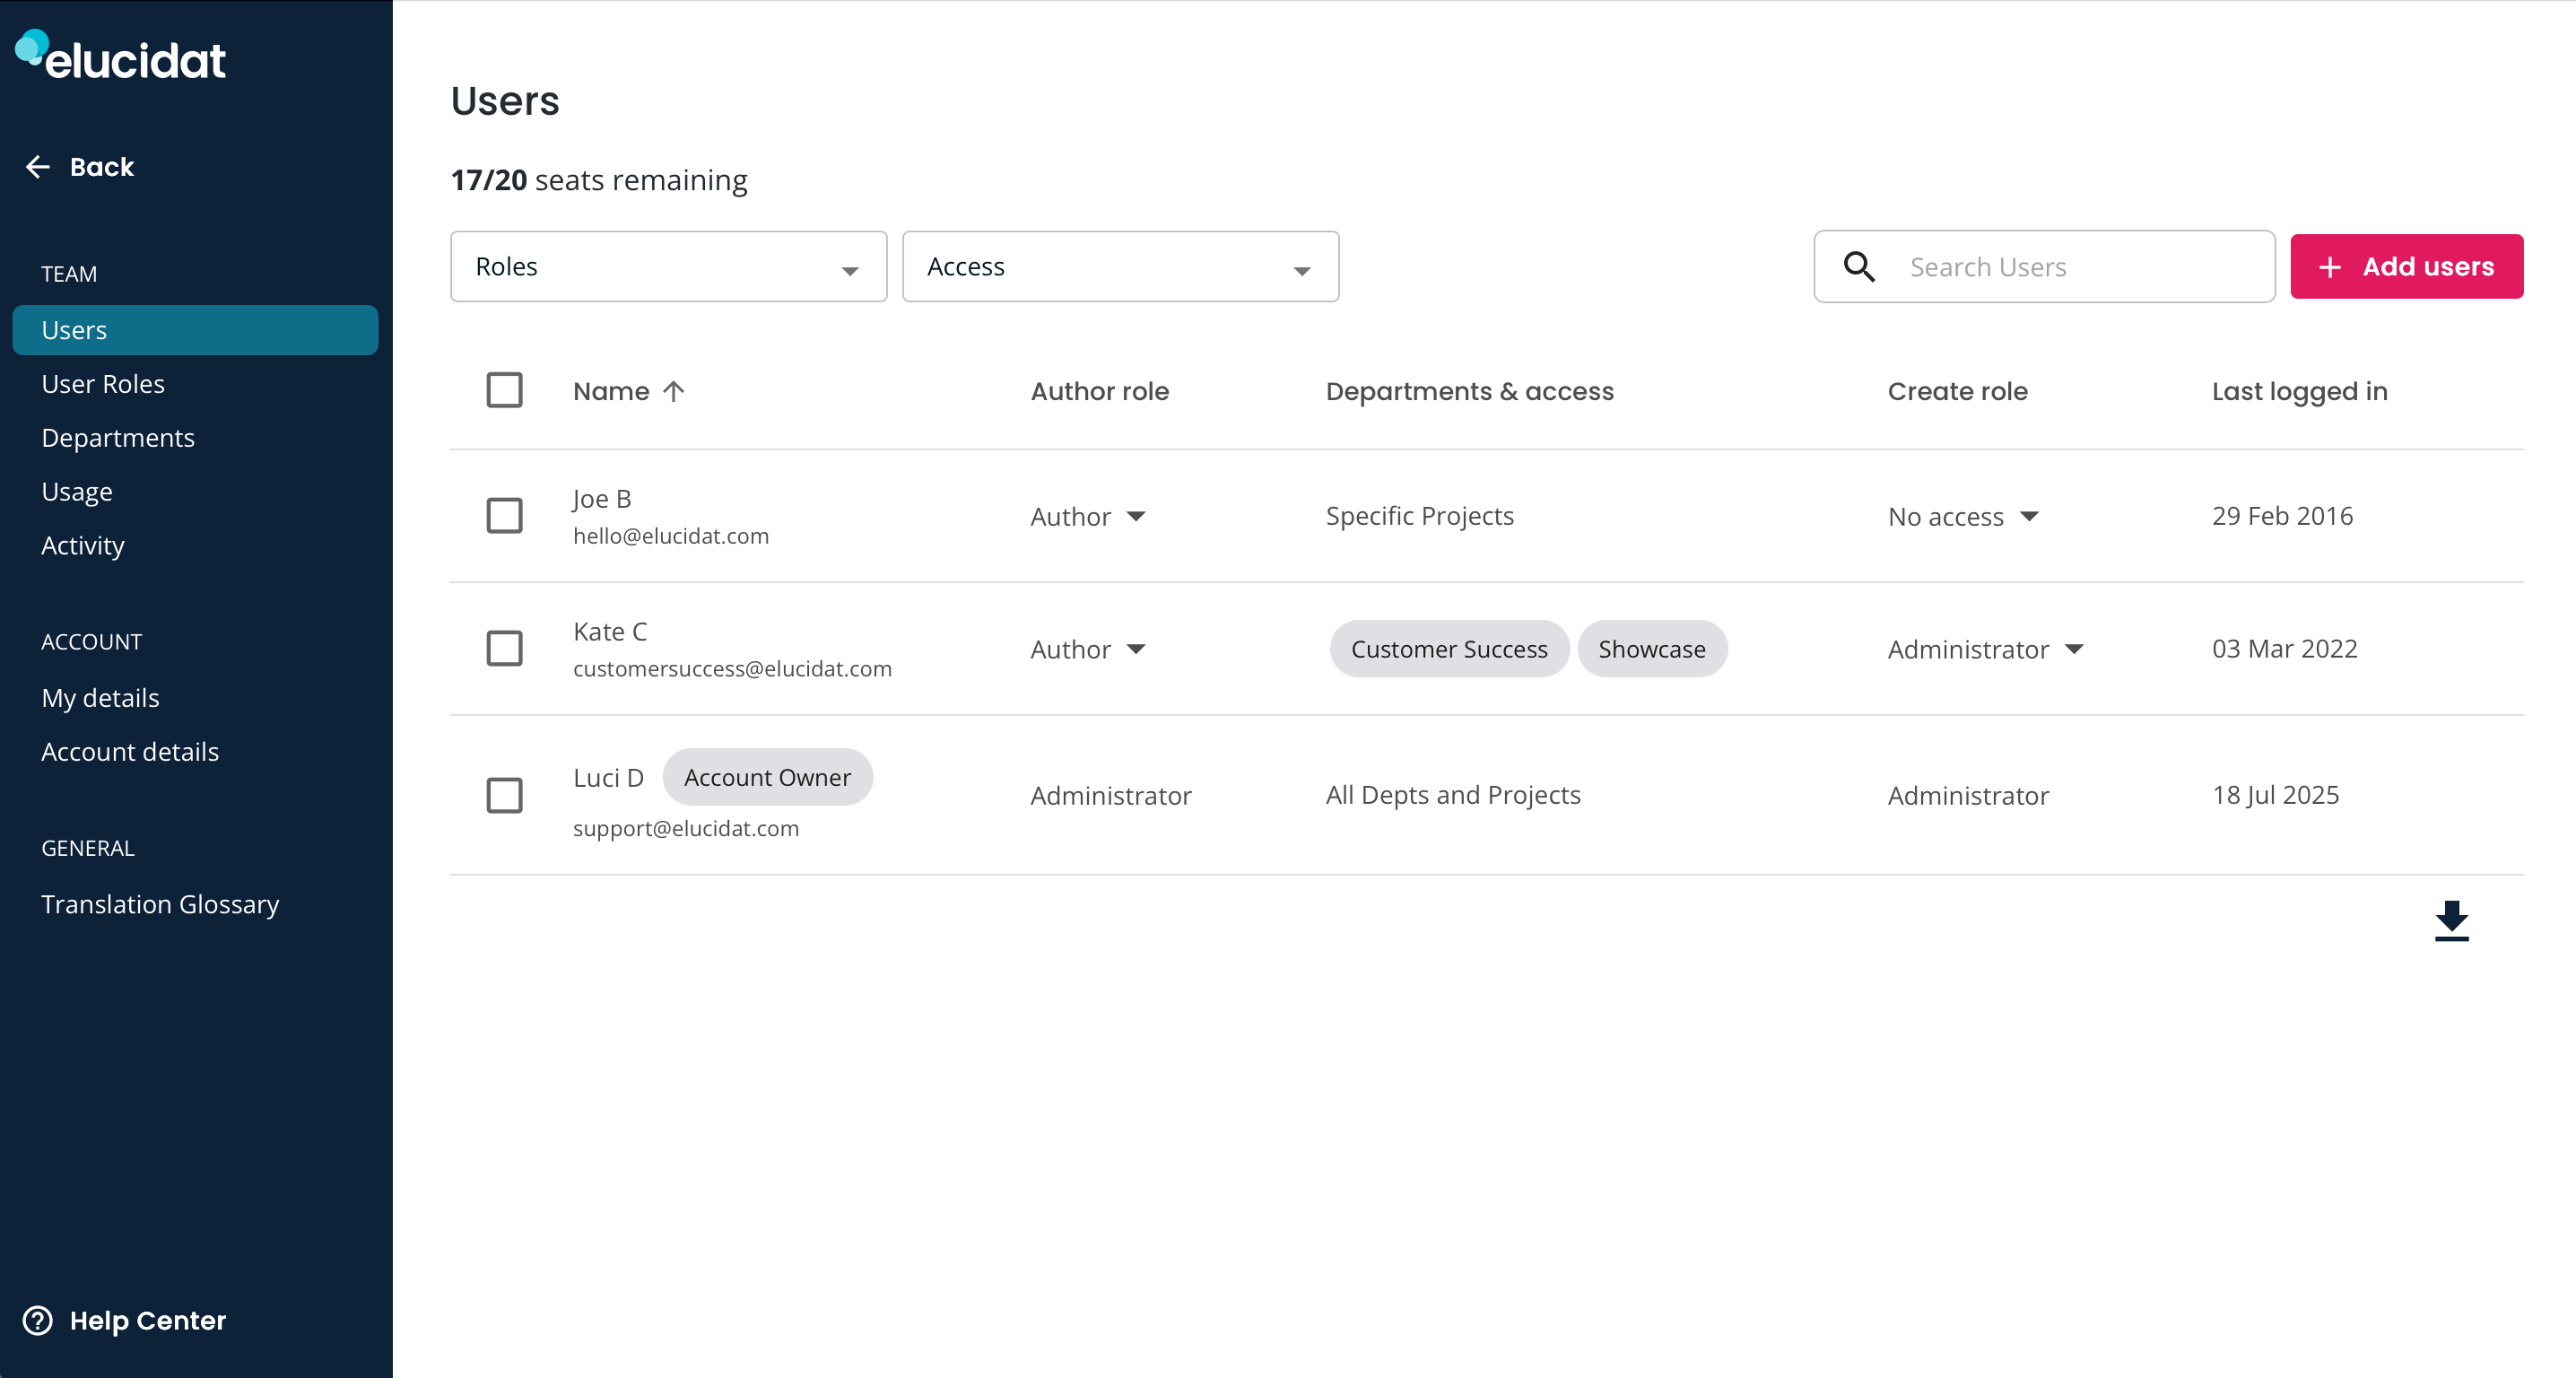Viewport: 2576px width, 1378px height.
Task: Change Joe B's create role via No access dropdown
Action: [1963, 516]
